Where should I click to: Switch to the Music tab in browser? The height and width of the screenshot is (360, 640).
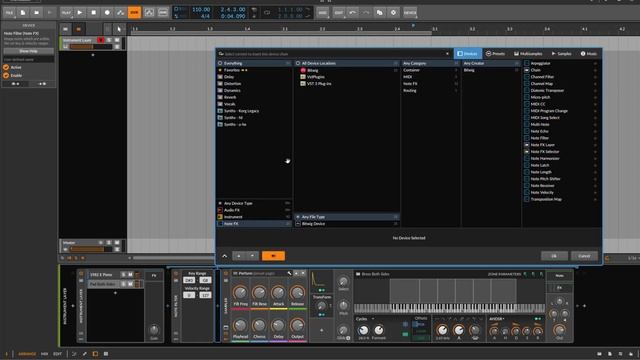click(x=589, y=53)
